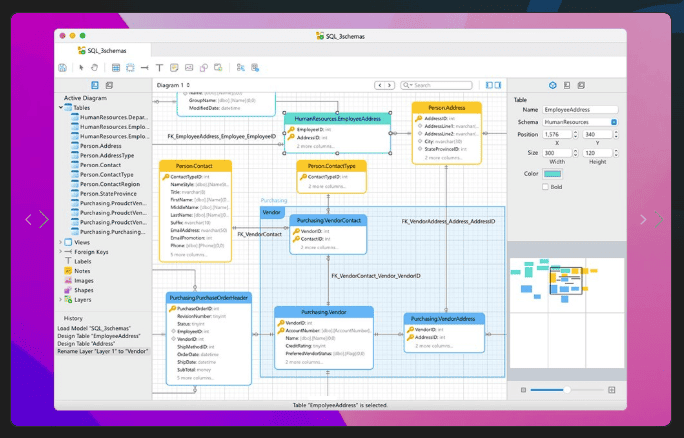
Task: Select Person.StateProvince tree item
Action: coord(108,194)
